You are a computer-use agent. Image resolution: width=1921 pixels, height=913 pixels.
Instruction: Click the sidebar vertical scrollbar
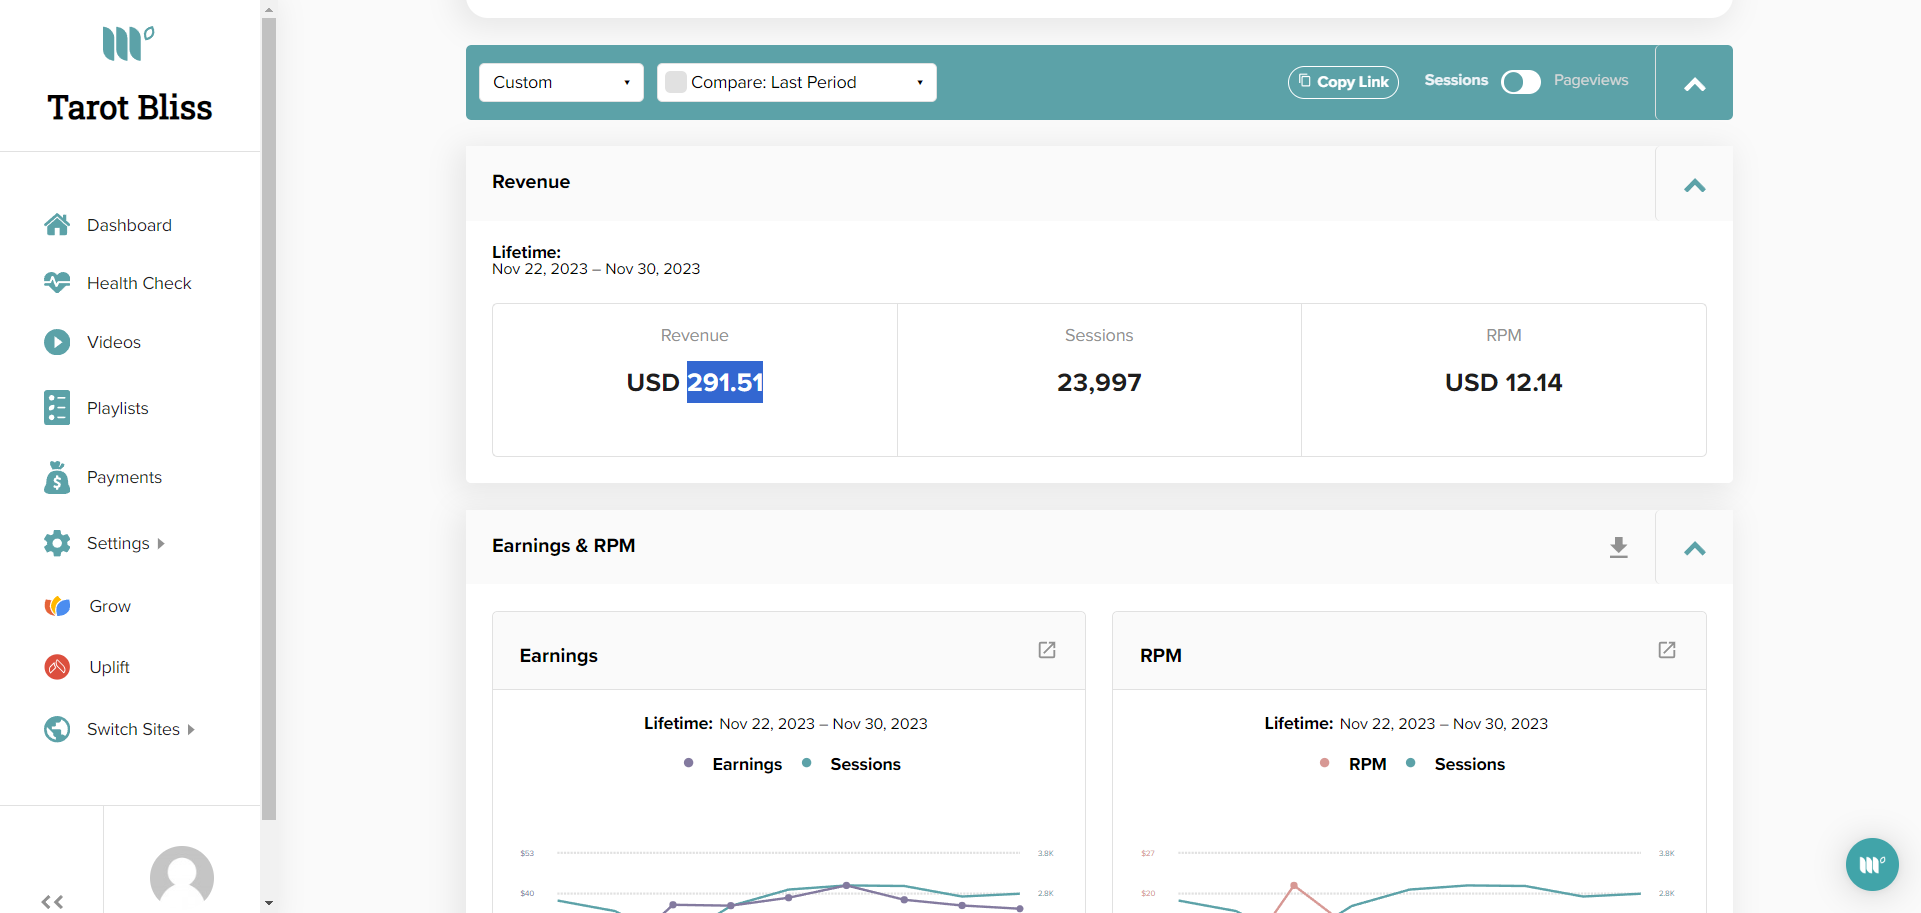click(269, 418)
